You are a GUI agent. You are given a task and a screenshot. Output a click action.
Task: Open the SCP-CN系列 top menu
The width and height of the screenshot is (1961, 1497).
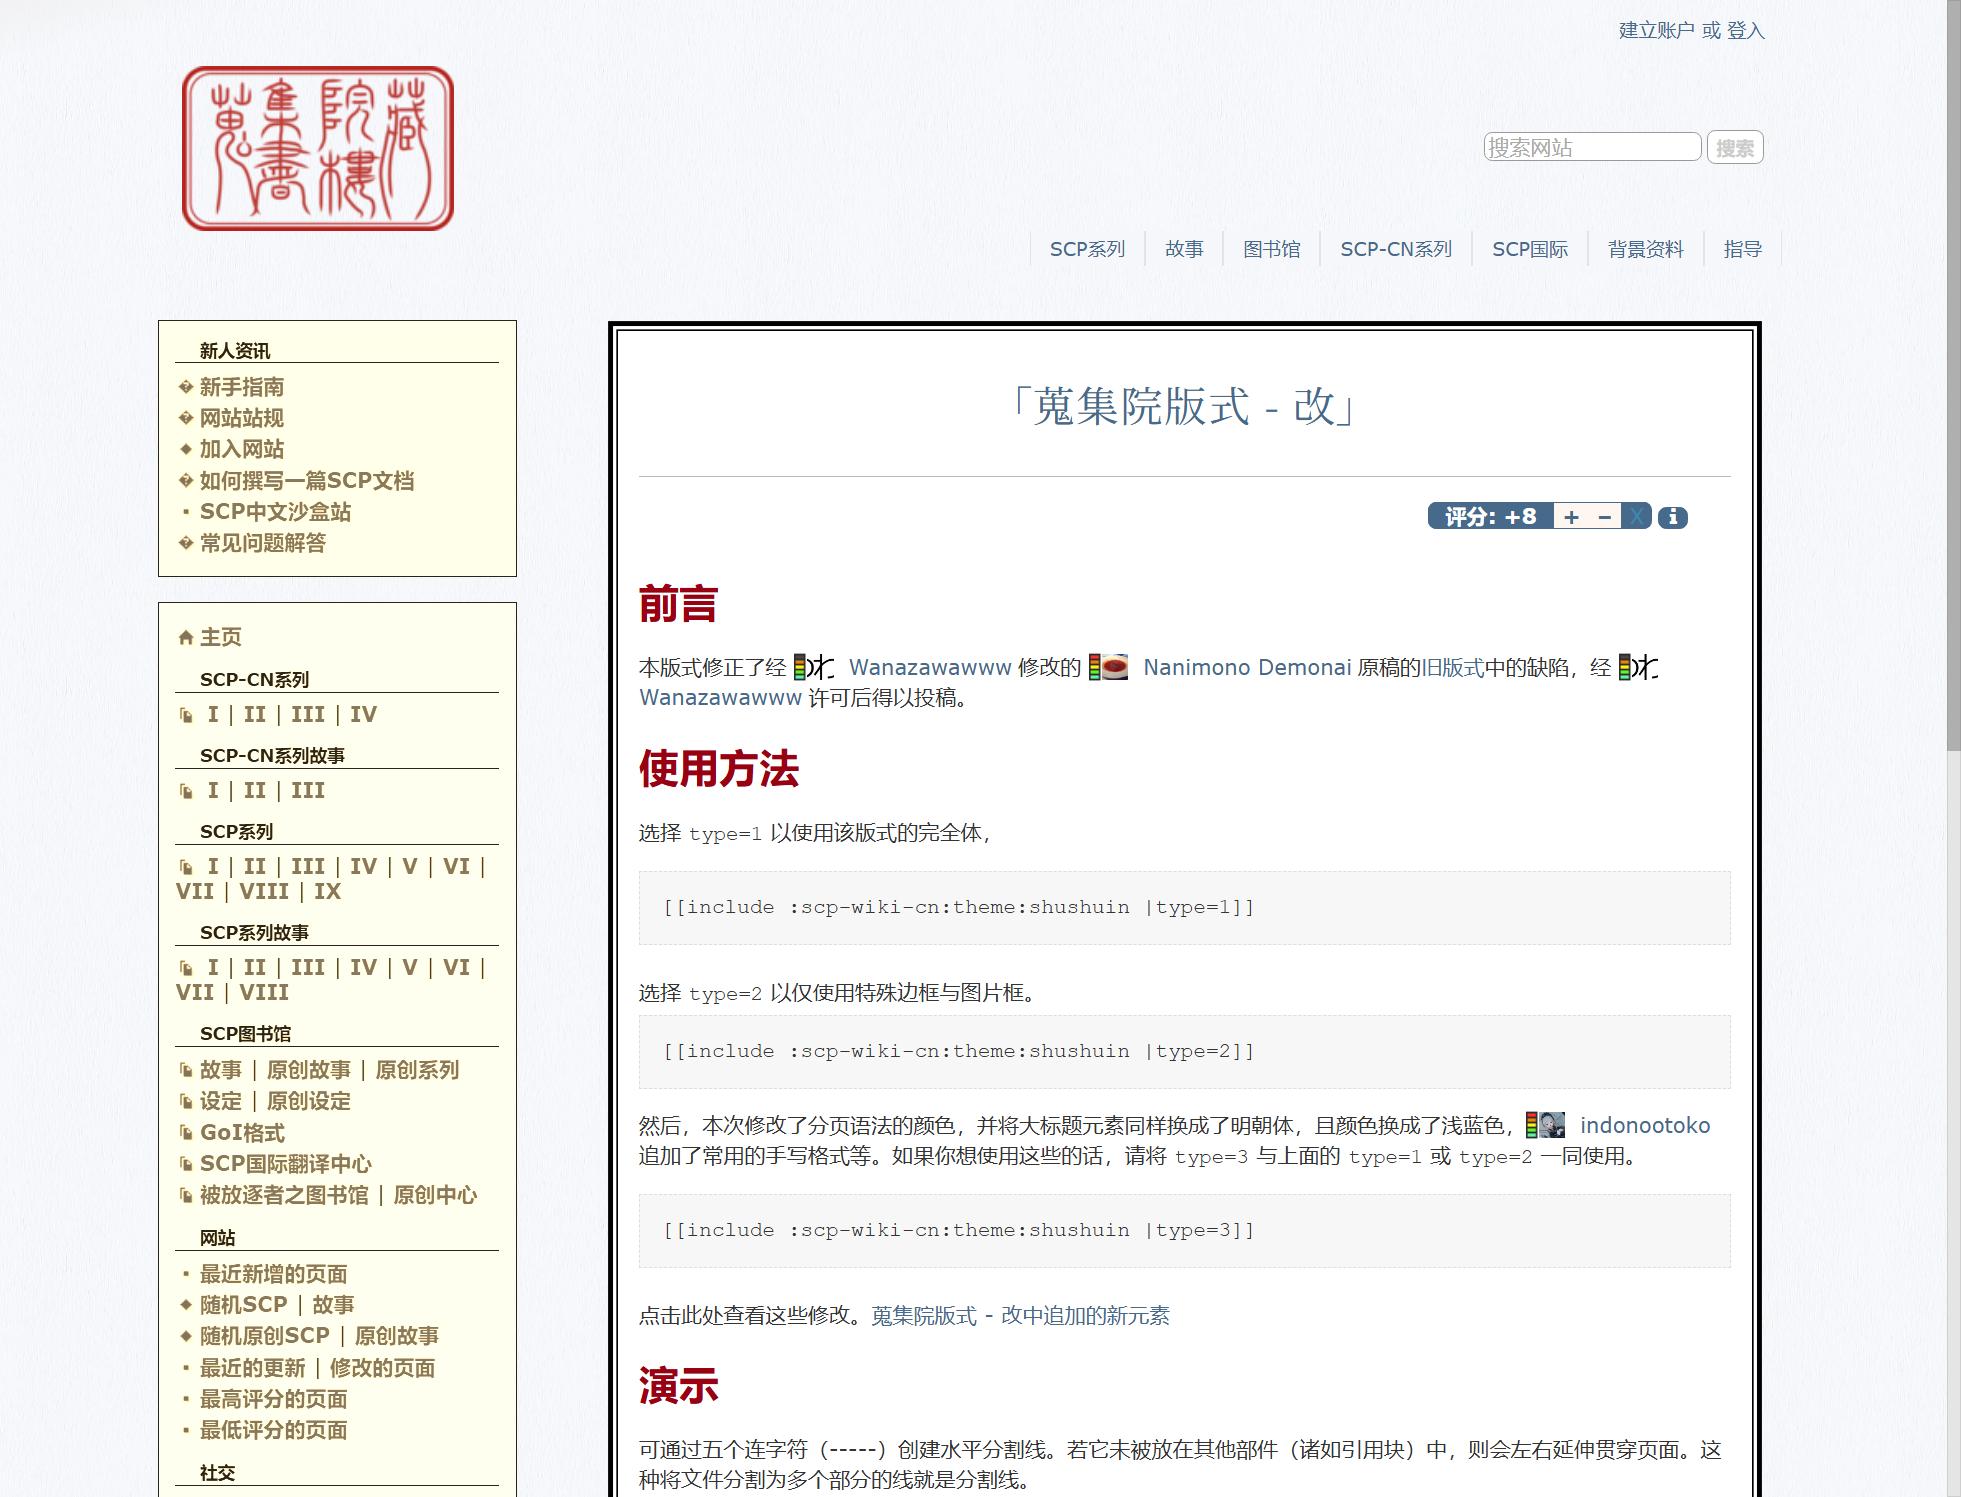point(1395,249)
